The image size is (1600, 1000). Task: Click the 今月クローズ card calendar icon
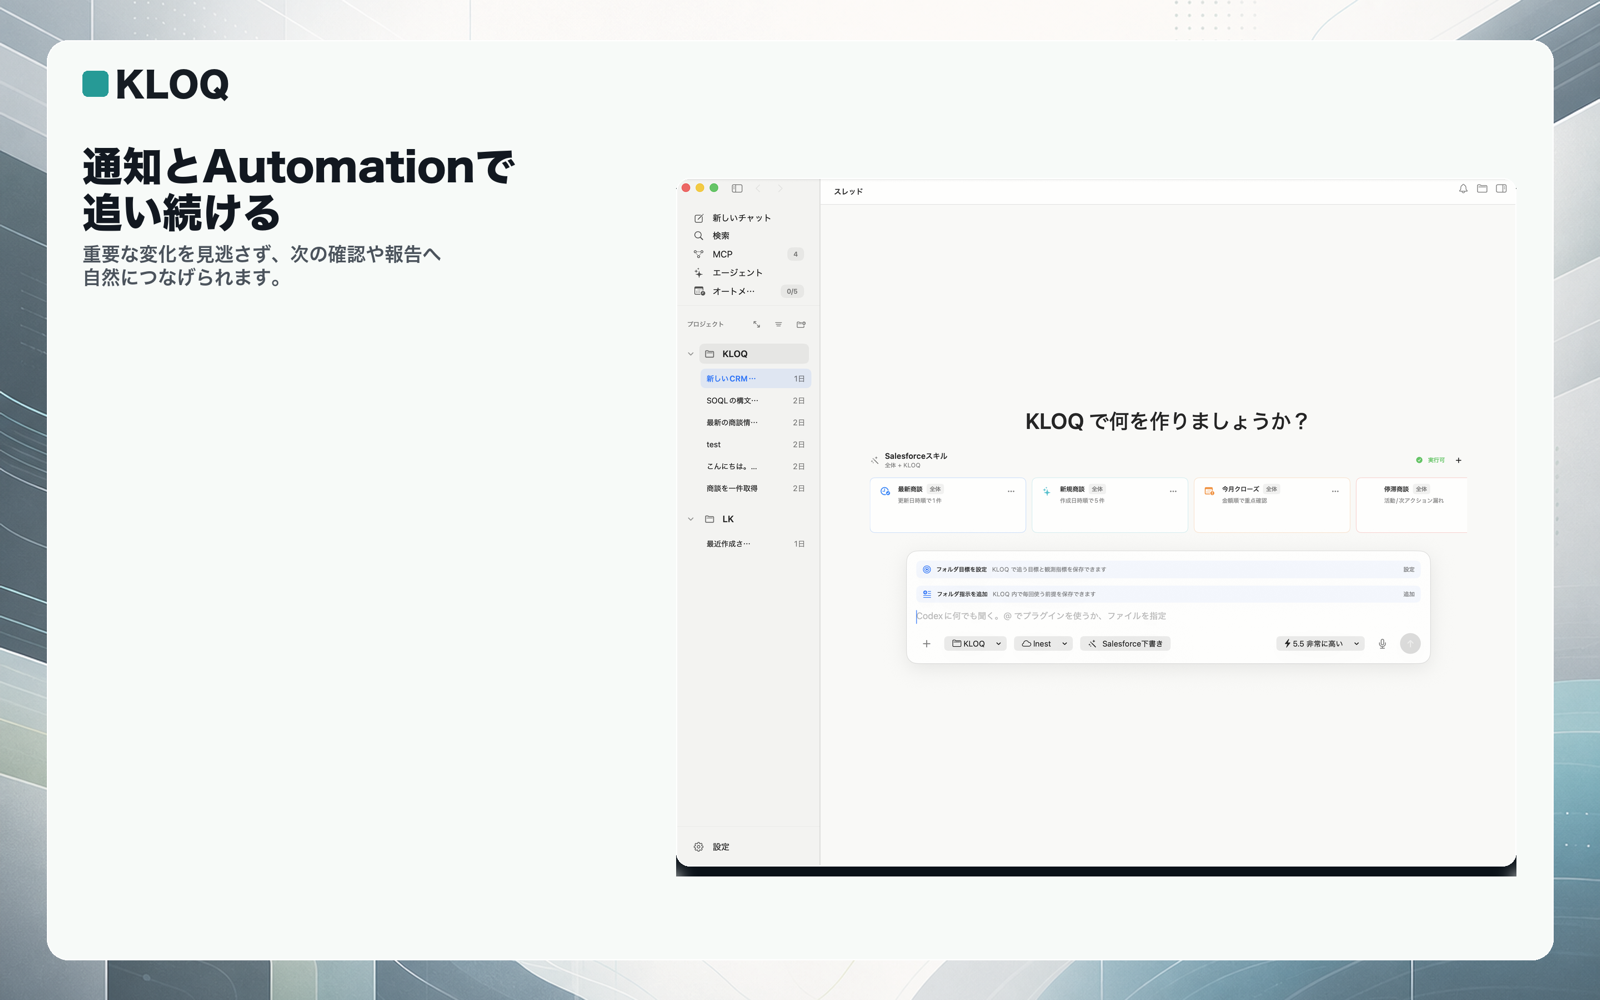[x=1209, y=491]
